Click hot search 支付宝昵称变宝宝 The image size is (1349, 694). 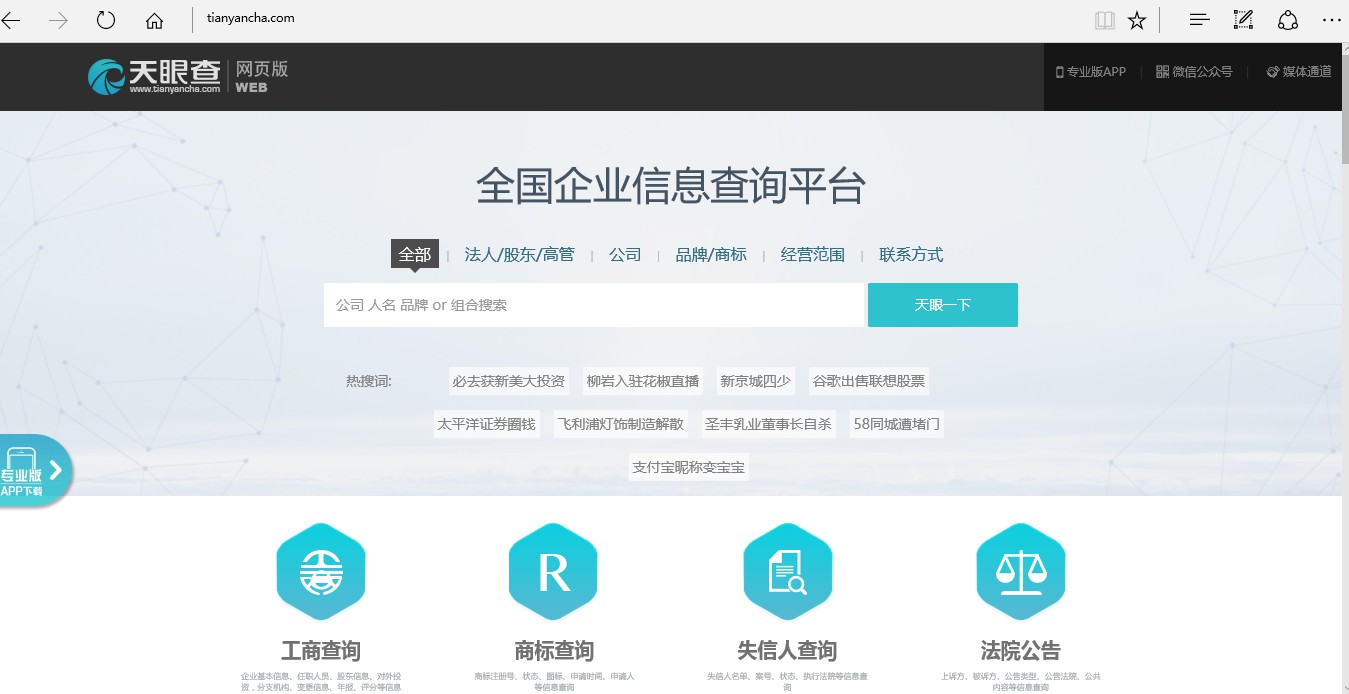click(x=688, y=467)
